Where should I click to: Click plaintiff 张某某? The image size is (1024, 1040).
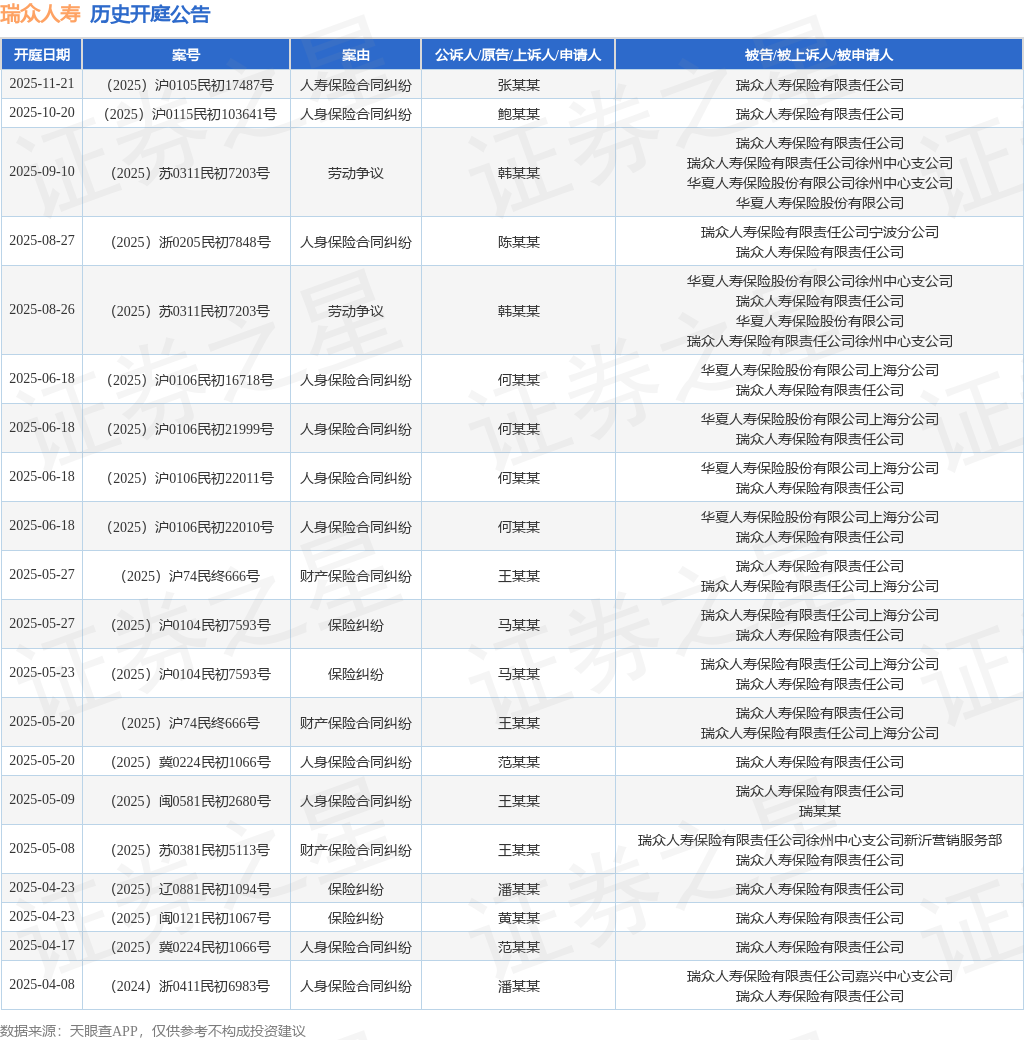[519, 85]
